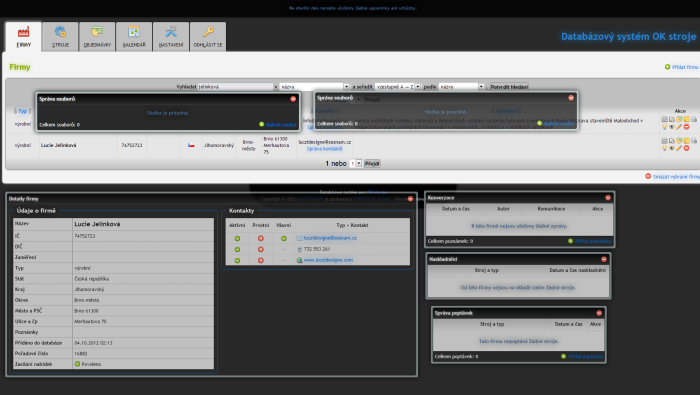Click the lightbulb icon in the first company row

coord(664,127)
